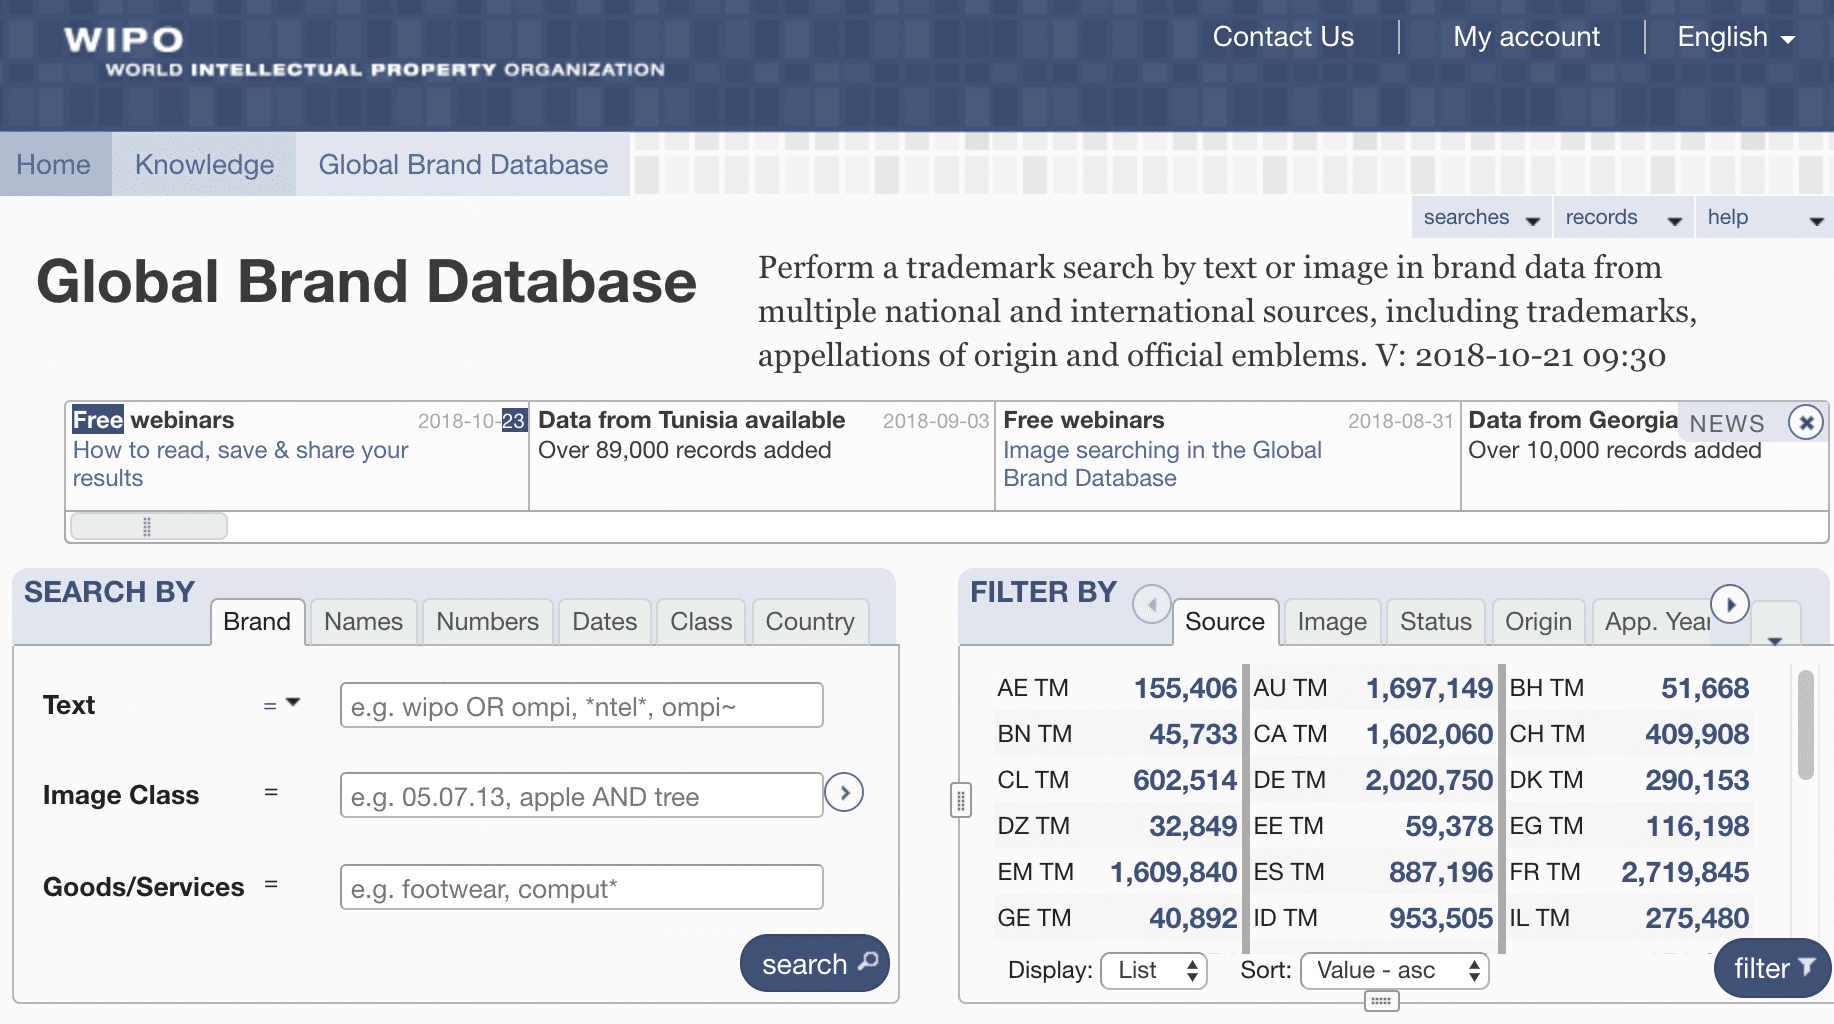Open the English language dropdown
Screen dimensions: 1834x1024
(1735, 38)
